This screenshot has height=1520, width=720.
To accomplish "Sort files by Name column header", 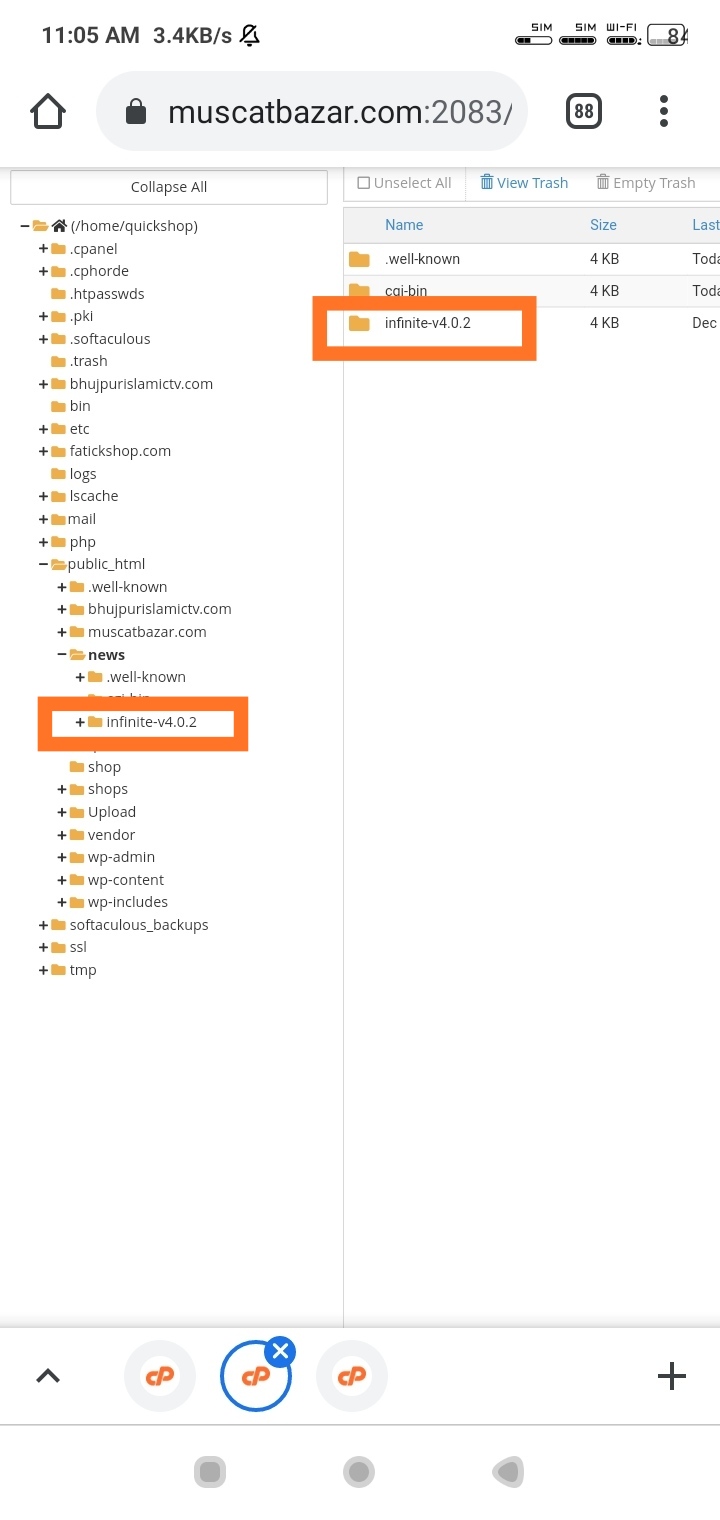I will (404, 225).
